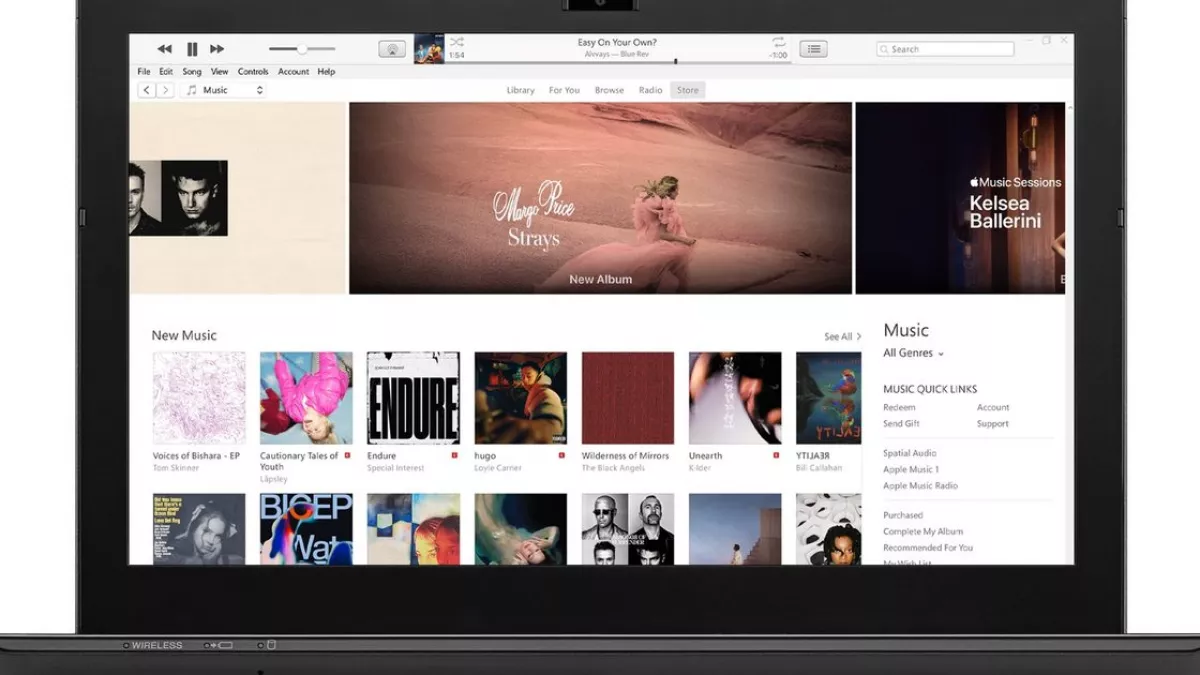
Task: Expand the All Genres dropdown
Action: click(x=913, y=353)
